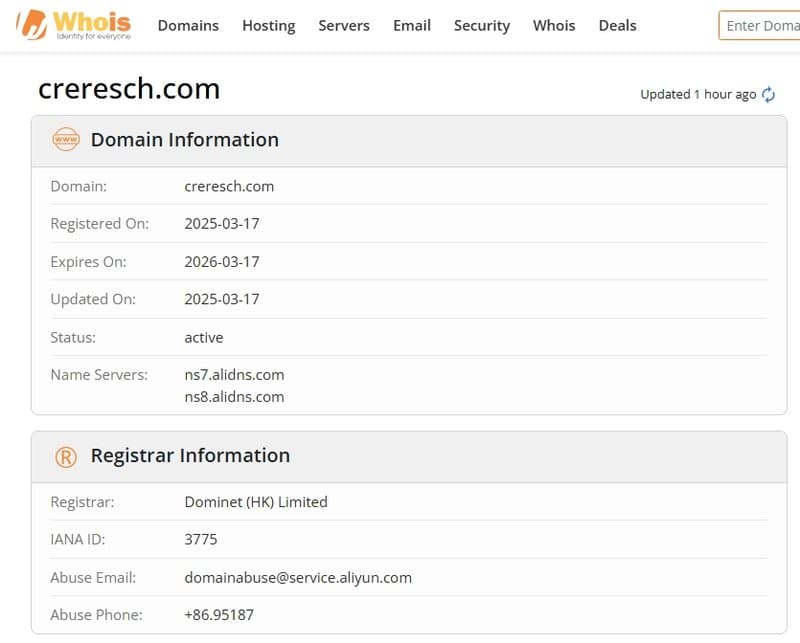This screenshot has height=643, width=800.
Task: Click the 'Abuse Phone:' label
Action: click(96, 615)
